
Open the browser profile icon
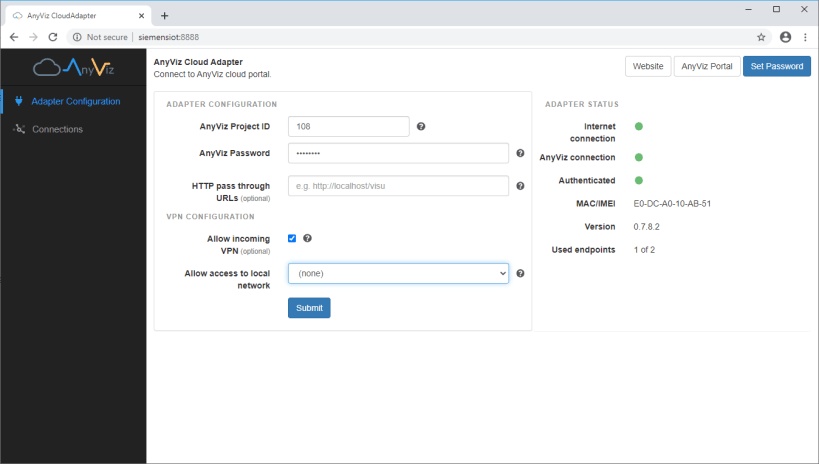[785, 37]
